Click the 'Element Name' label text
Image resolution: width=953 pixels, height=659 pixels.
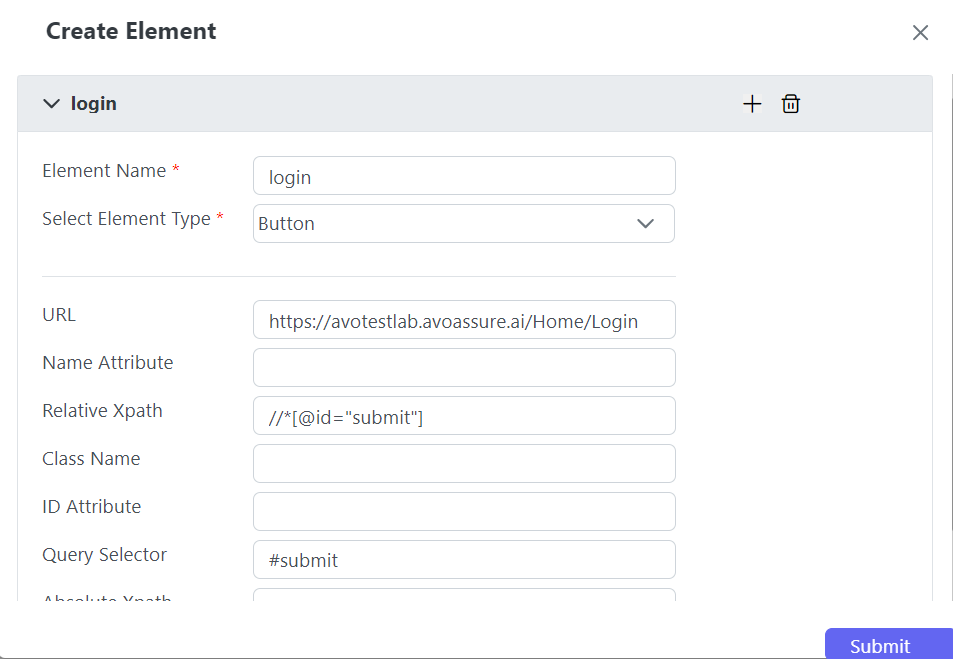click(104, 171)
